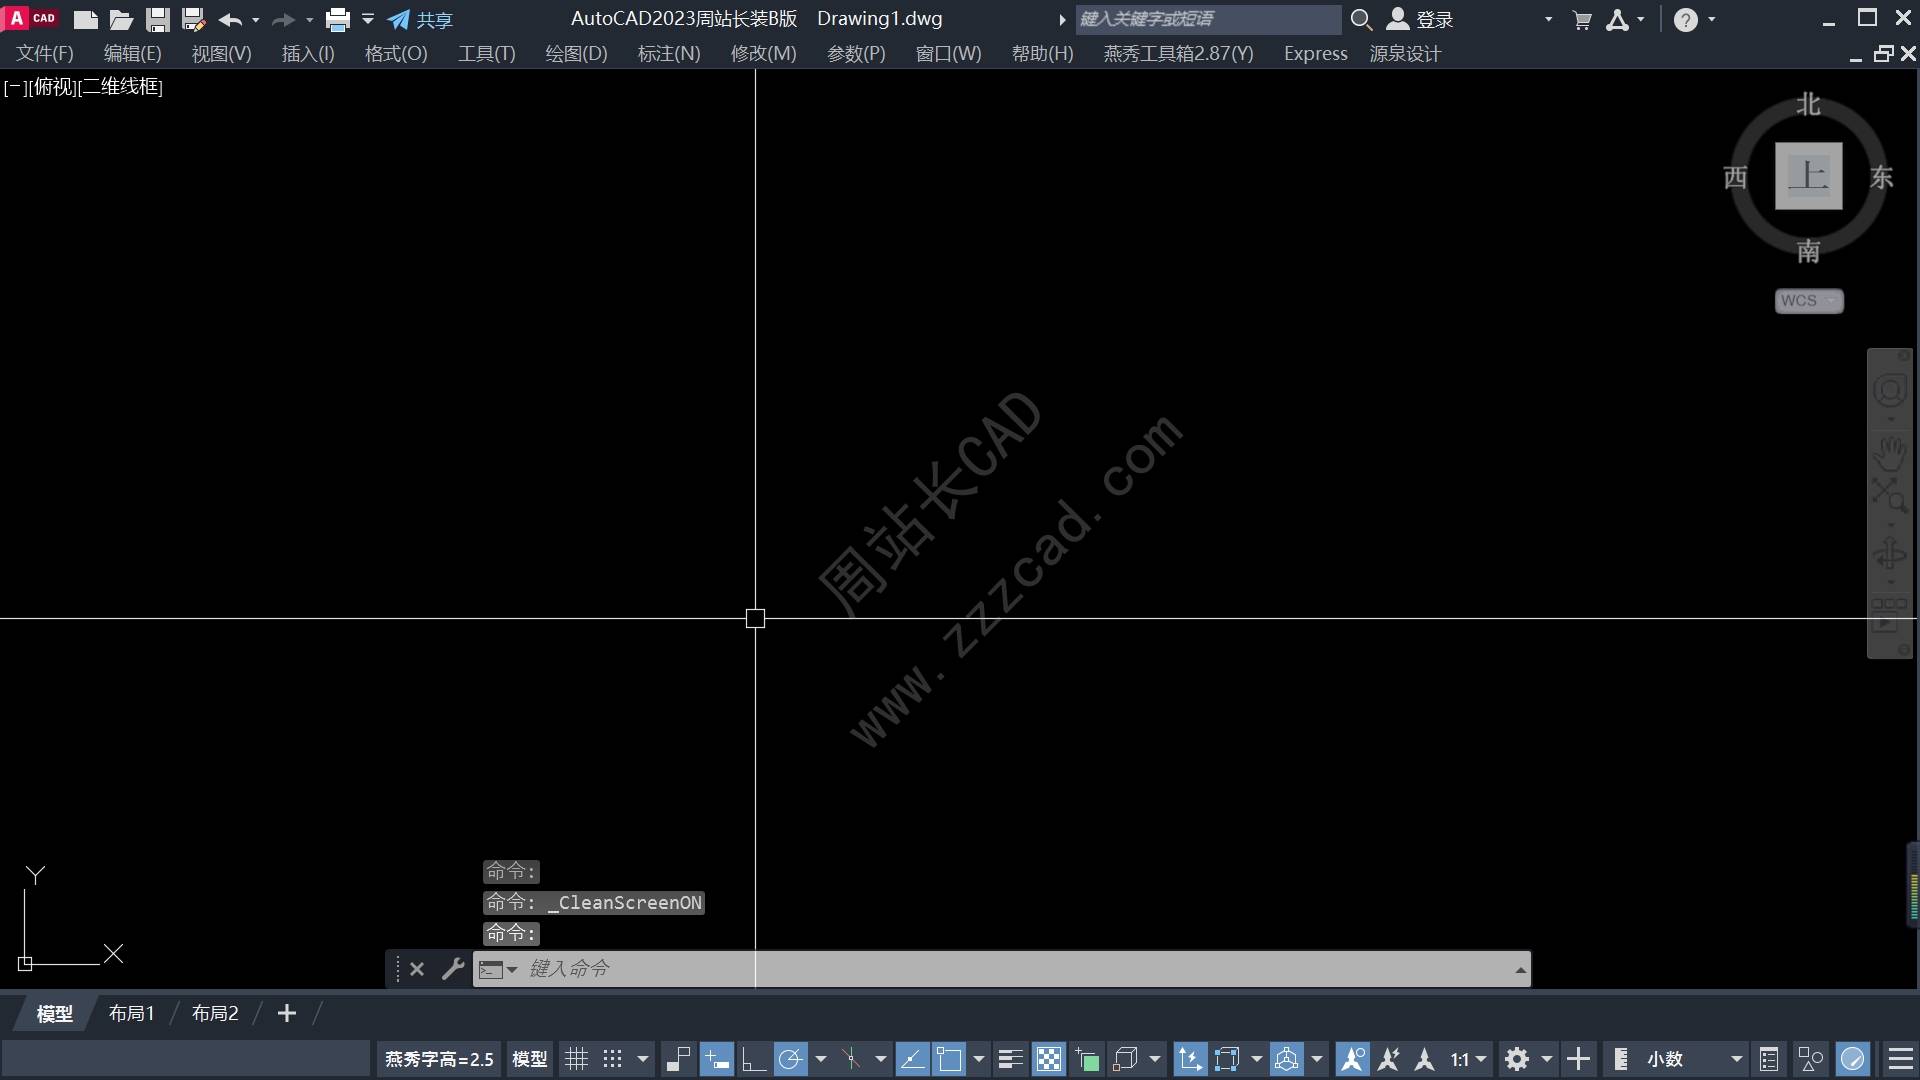The image size is (1920, 1080).
Task: Click the Open file folder icon
Action: pos(121,19)
